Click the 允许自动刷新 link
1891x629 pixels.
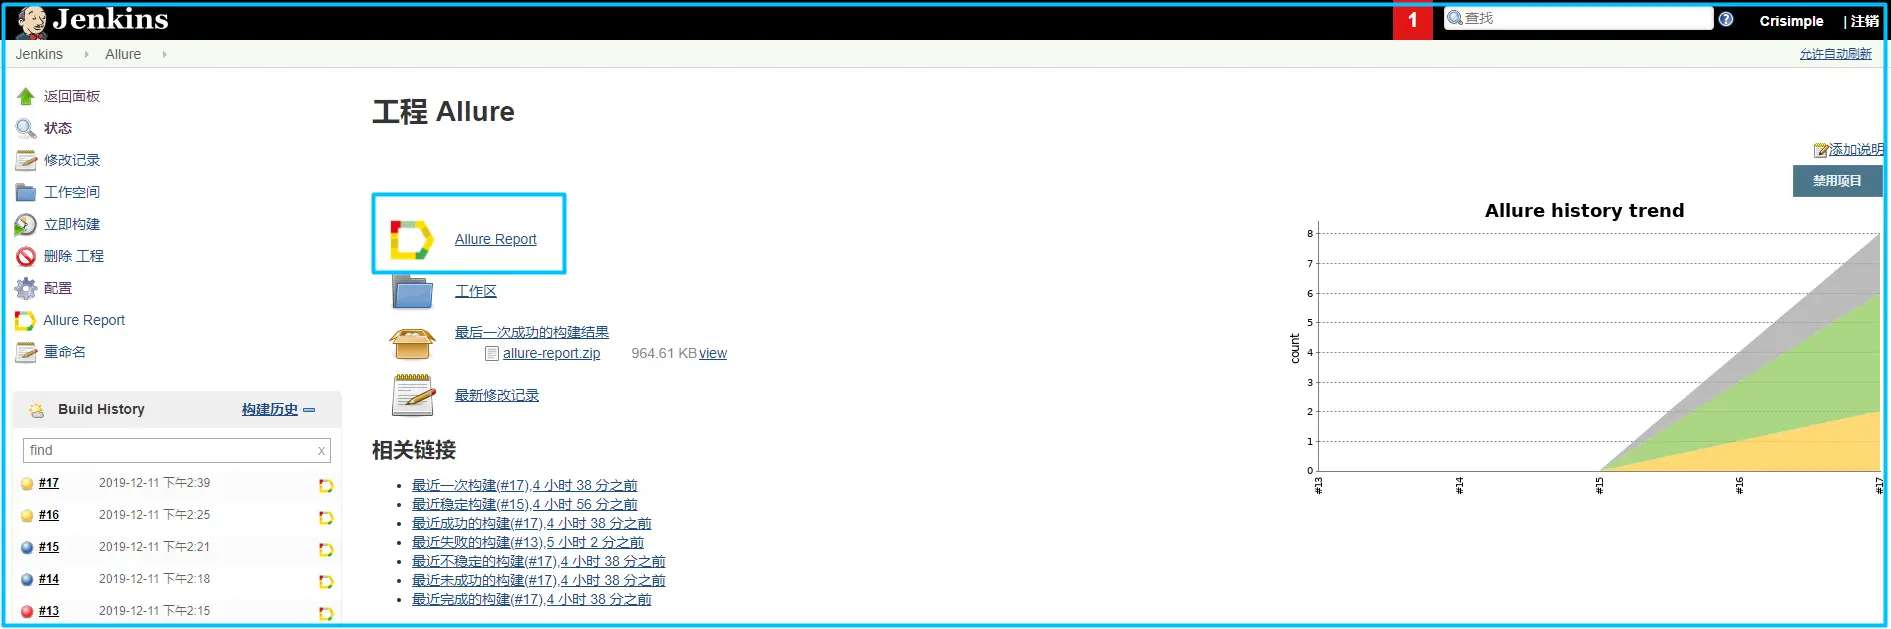click(x=1836, y=54)
